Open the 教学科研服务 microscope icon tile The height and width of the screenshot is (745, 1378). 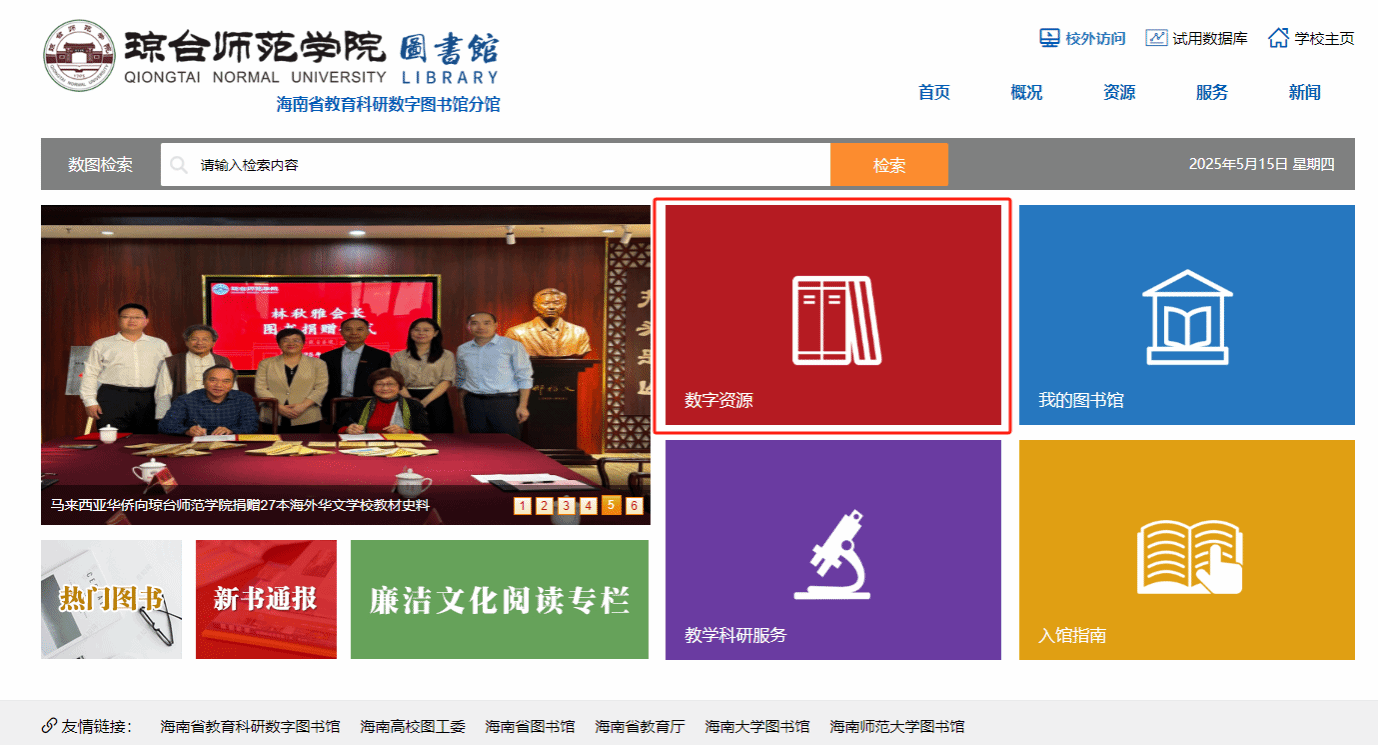[x=832, y=555]
